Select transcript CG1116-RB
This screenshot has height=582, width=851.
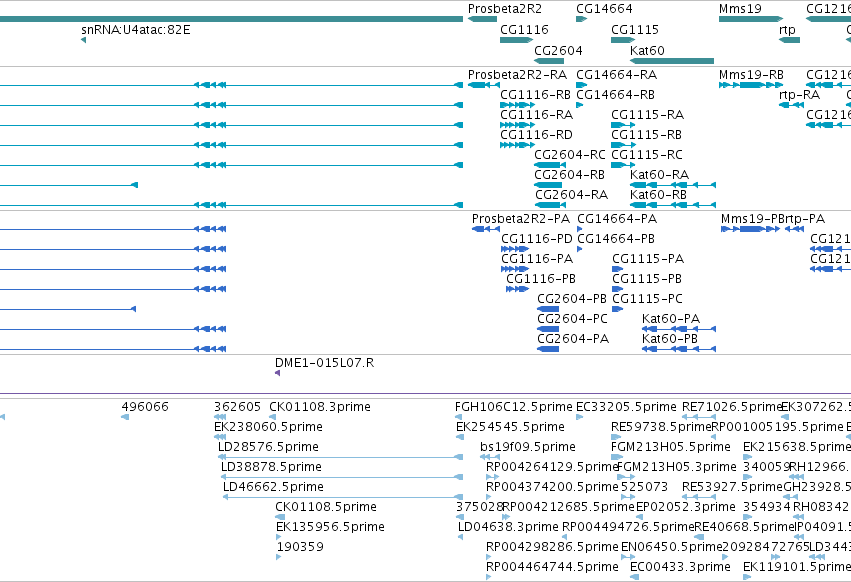pos(535,94)
